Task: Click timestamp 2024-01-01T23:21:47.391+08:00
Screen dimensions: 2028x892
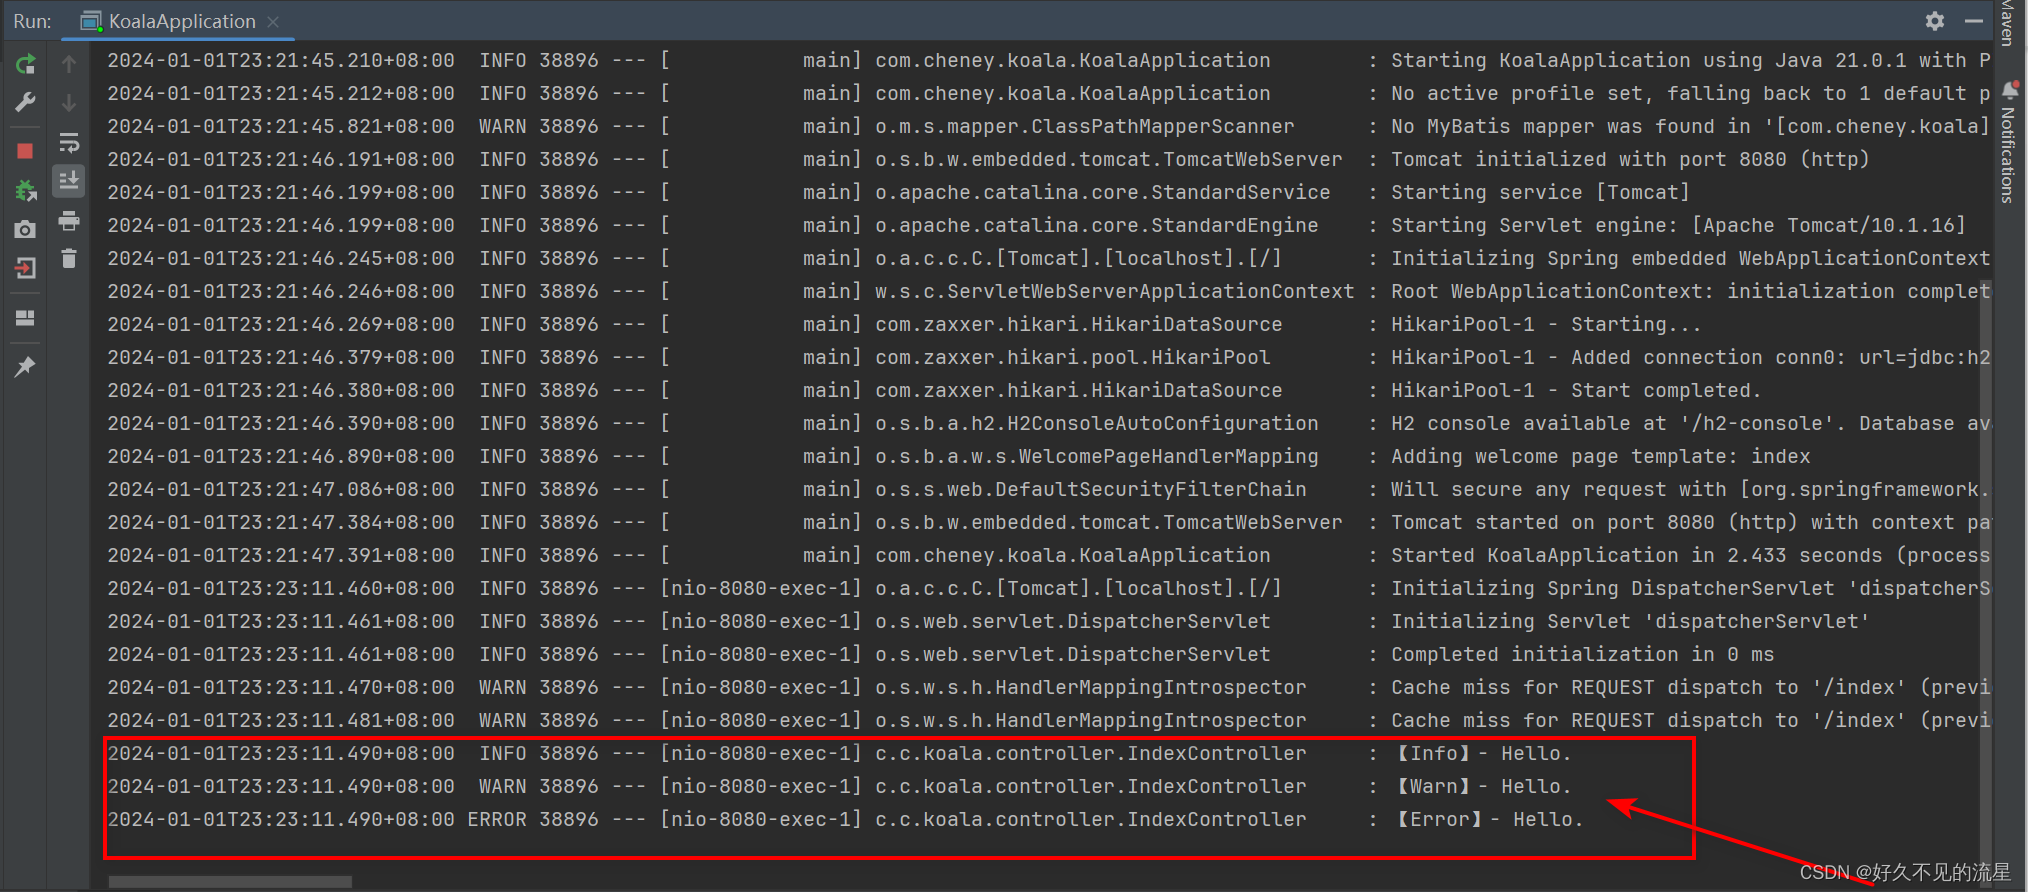Action: point(281,555)
